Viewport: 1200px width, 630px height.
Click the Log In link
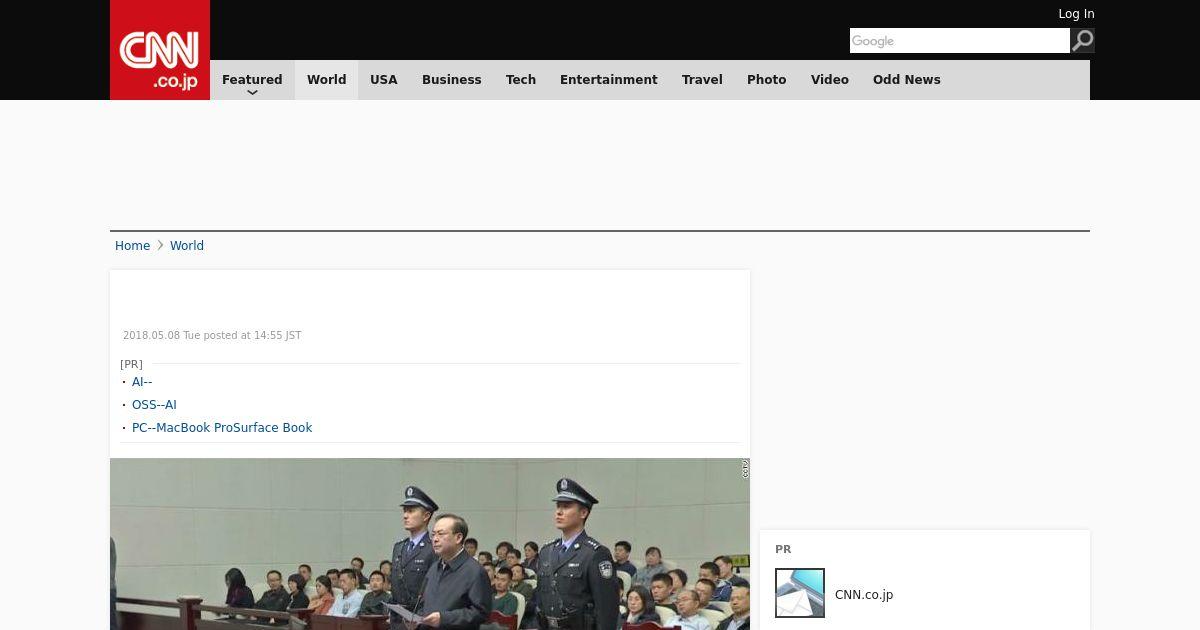[x=1076, y=14]
